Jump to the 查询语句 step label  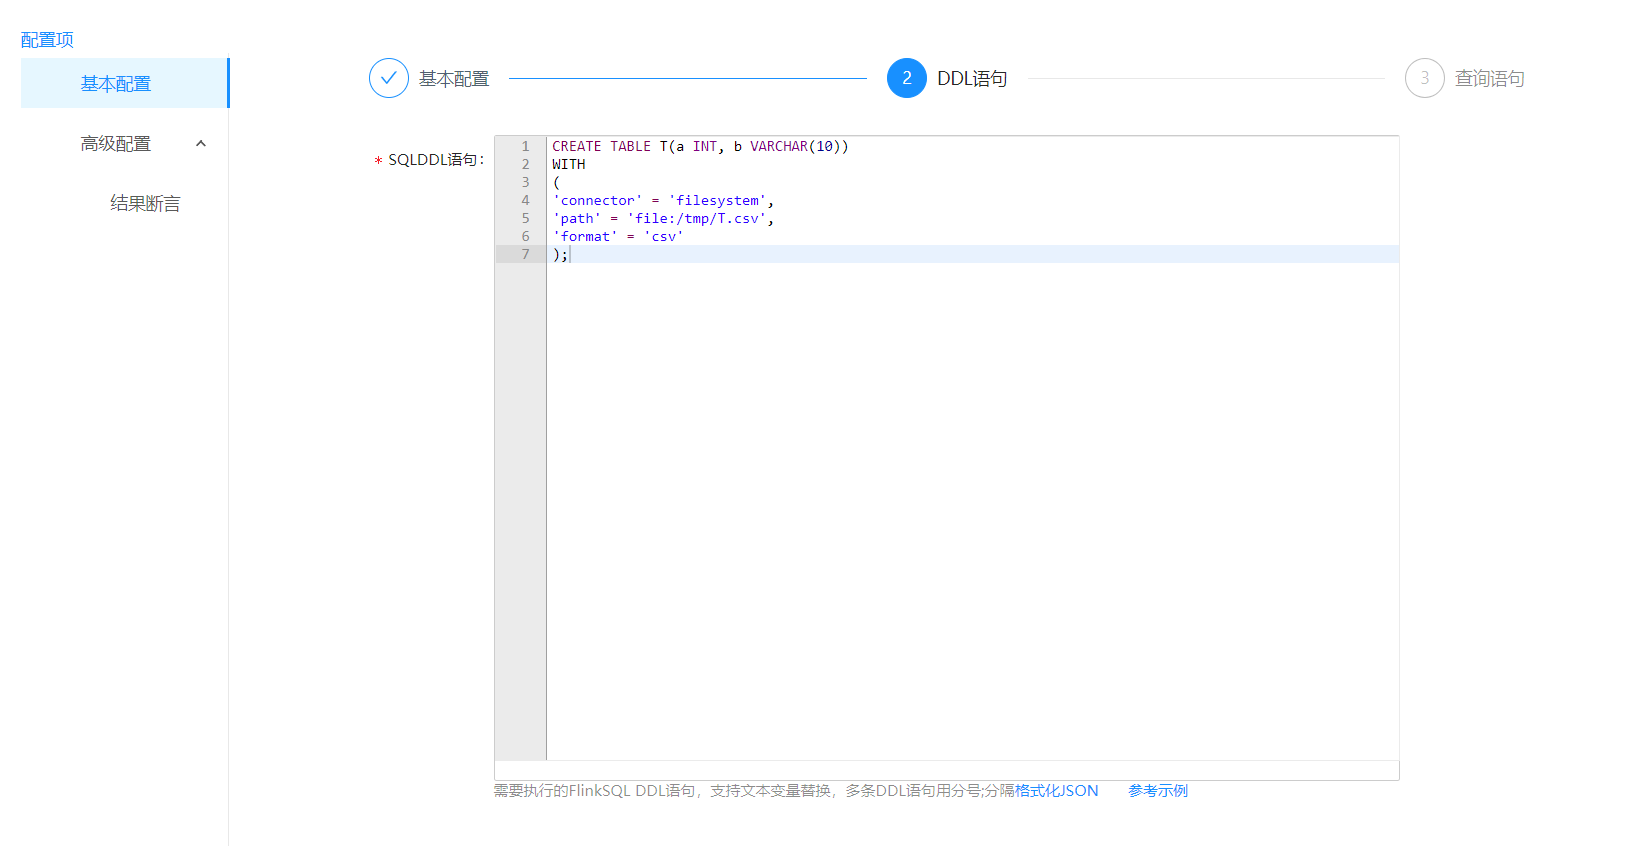pos(1489,79)
